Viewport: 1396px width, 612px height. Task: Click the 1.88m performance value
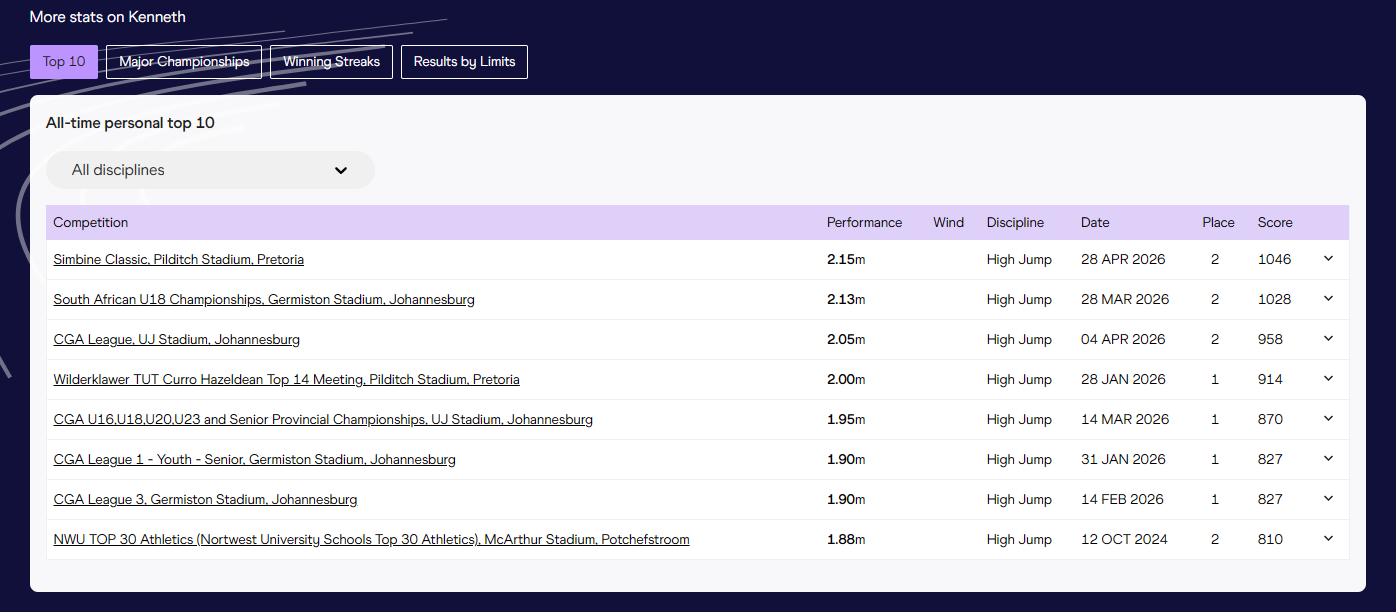pyautogui.click(x=846, y=539)
